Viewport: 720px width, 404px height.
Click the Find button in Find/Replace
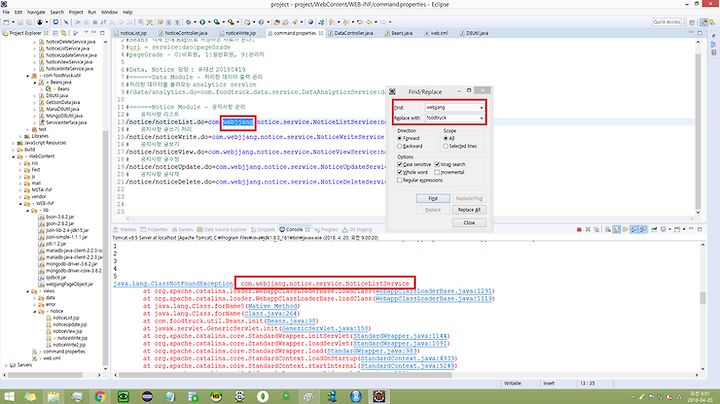(x=433, y=198)
